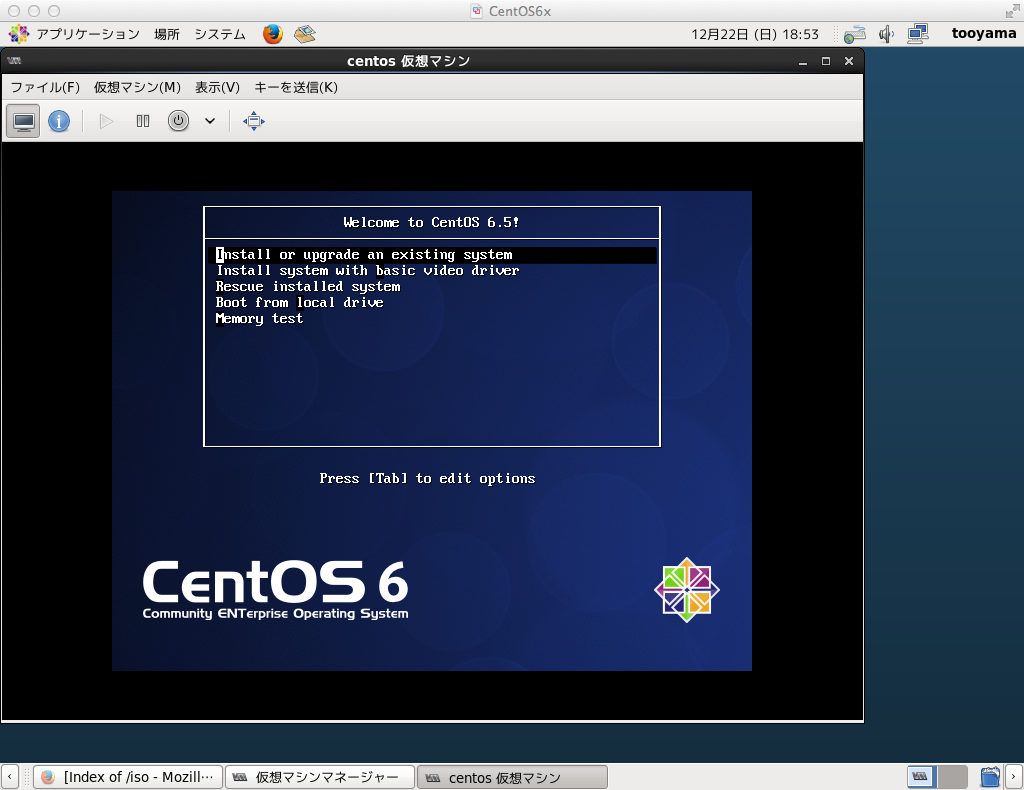Switch to Index of /iso Mozilla taskbar window
The image size is (1024, 790).
pos(128,777)
